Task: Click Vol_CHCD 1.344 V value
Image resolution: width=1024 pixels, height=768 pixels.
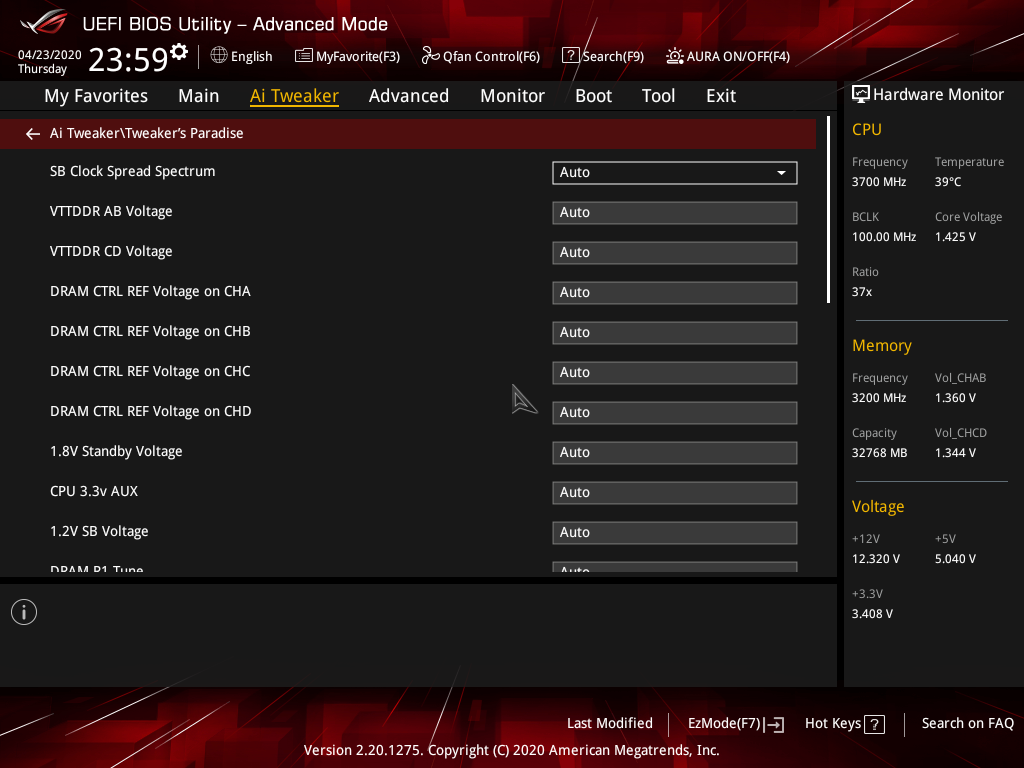Action: point(955,453)
